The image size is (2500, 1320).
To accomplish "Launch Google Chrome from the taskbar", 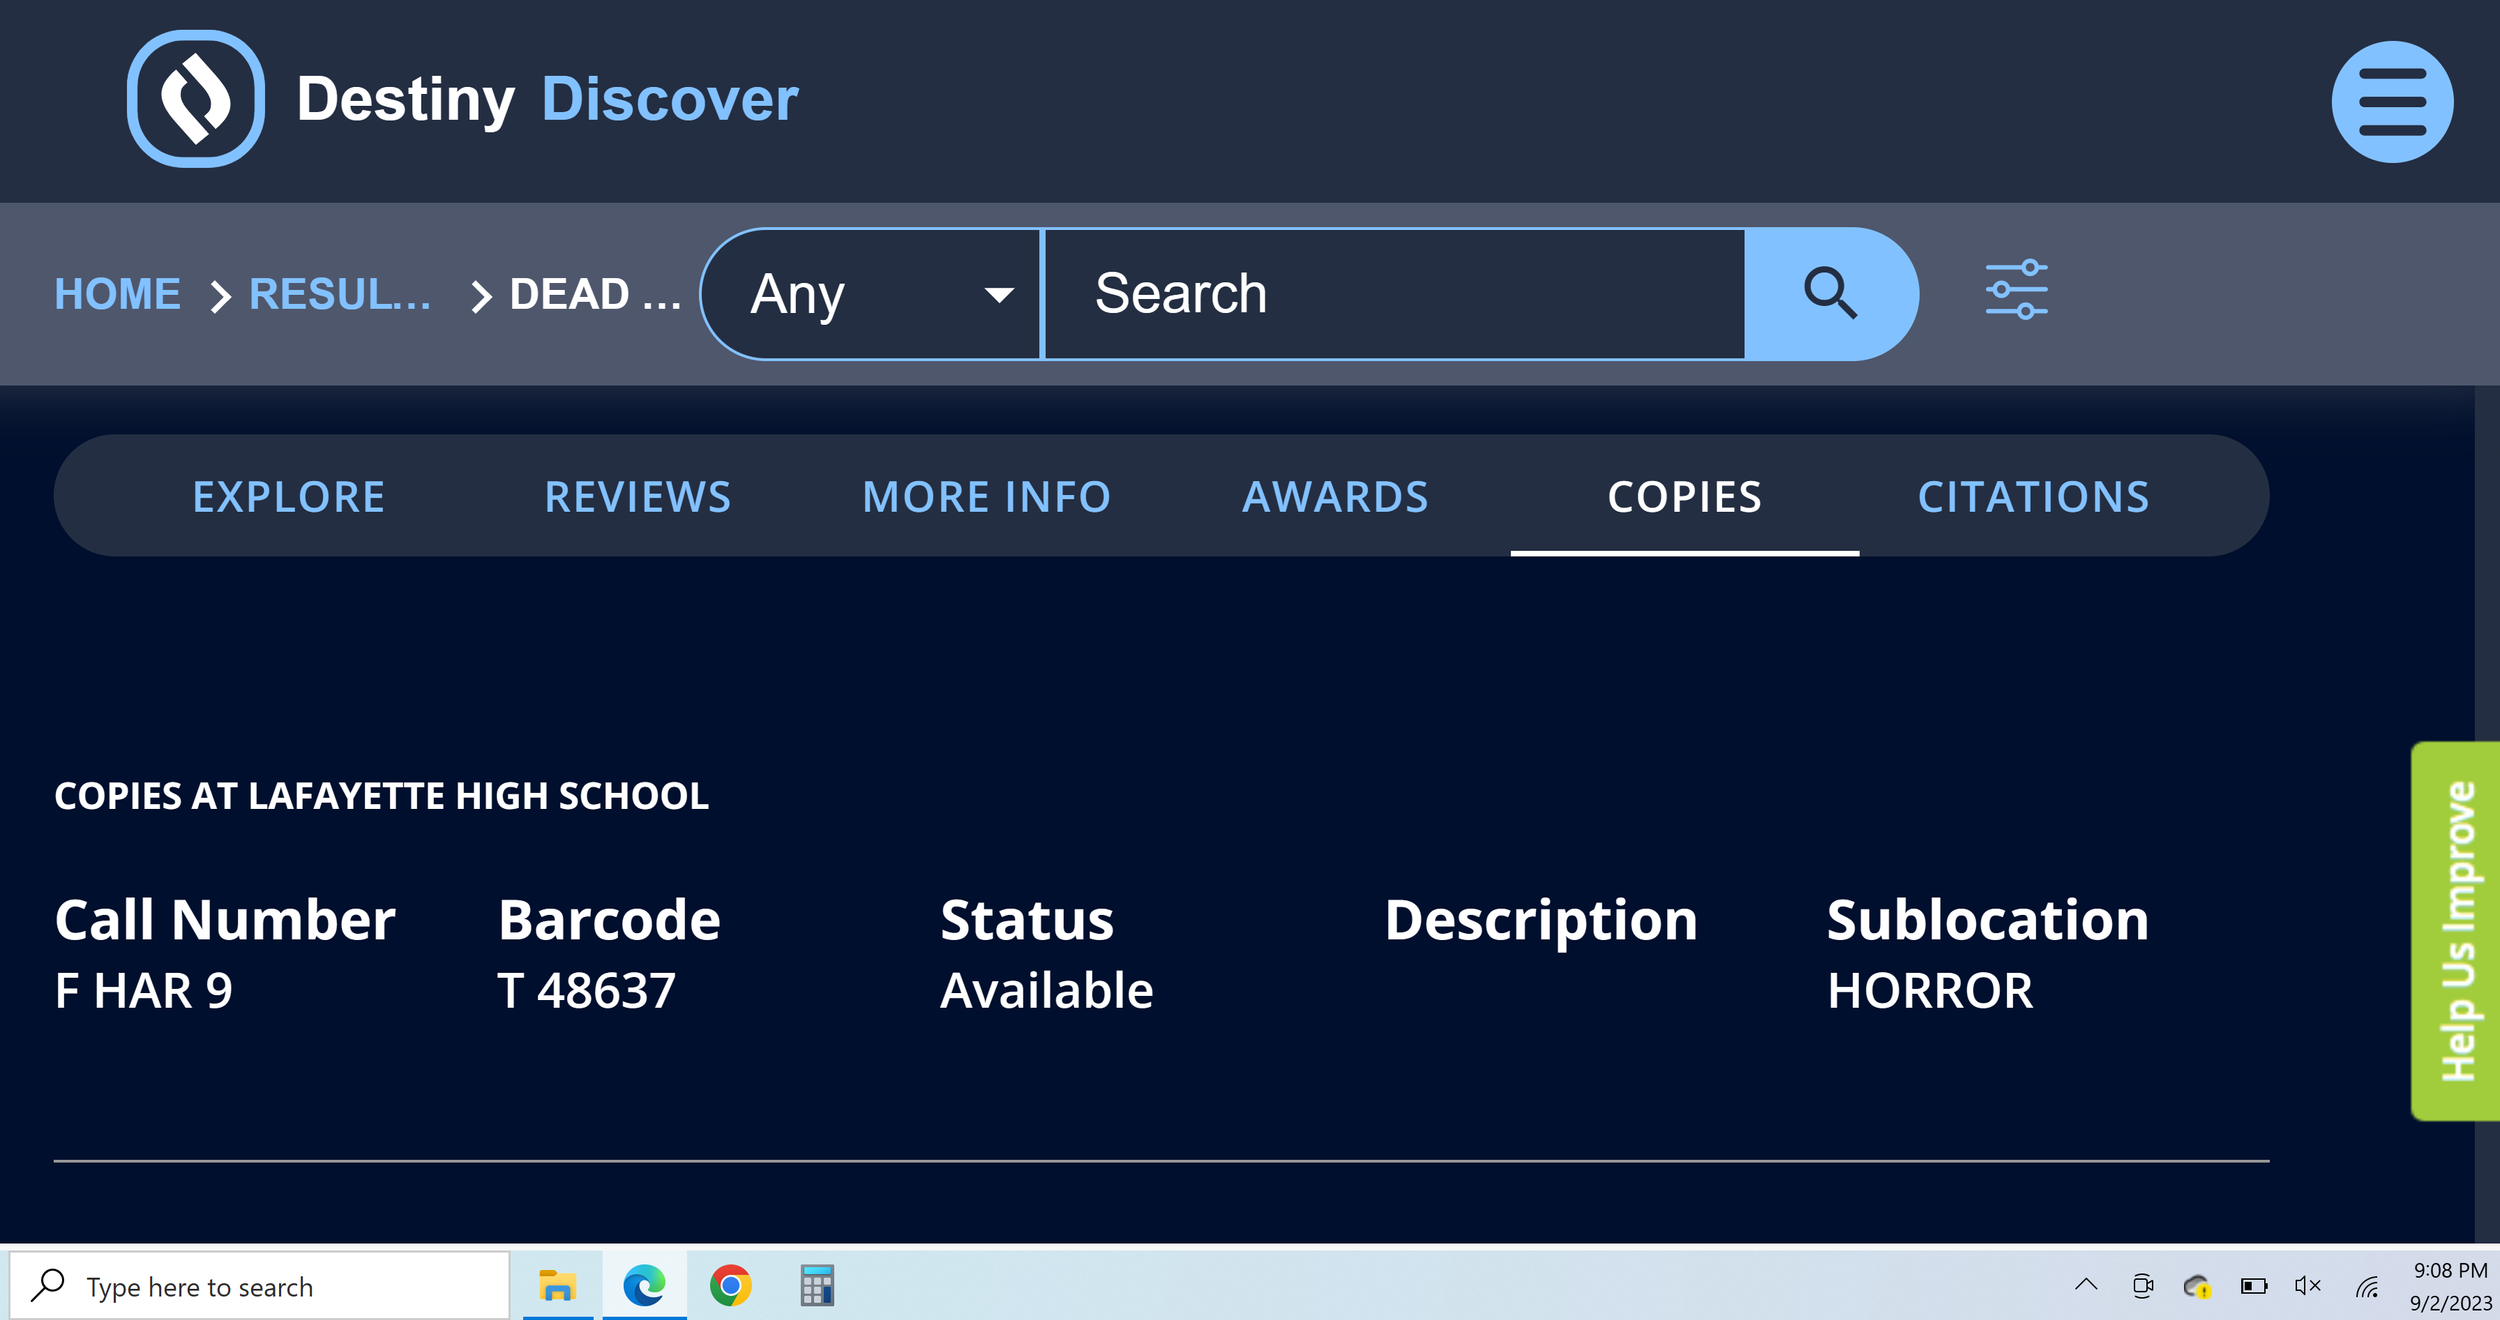I will (x=730, y=1285).
